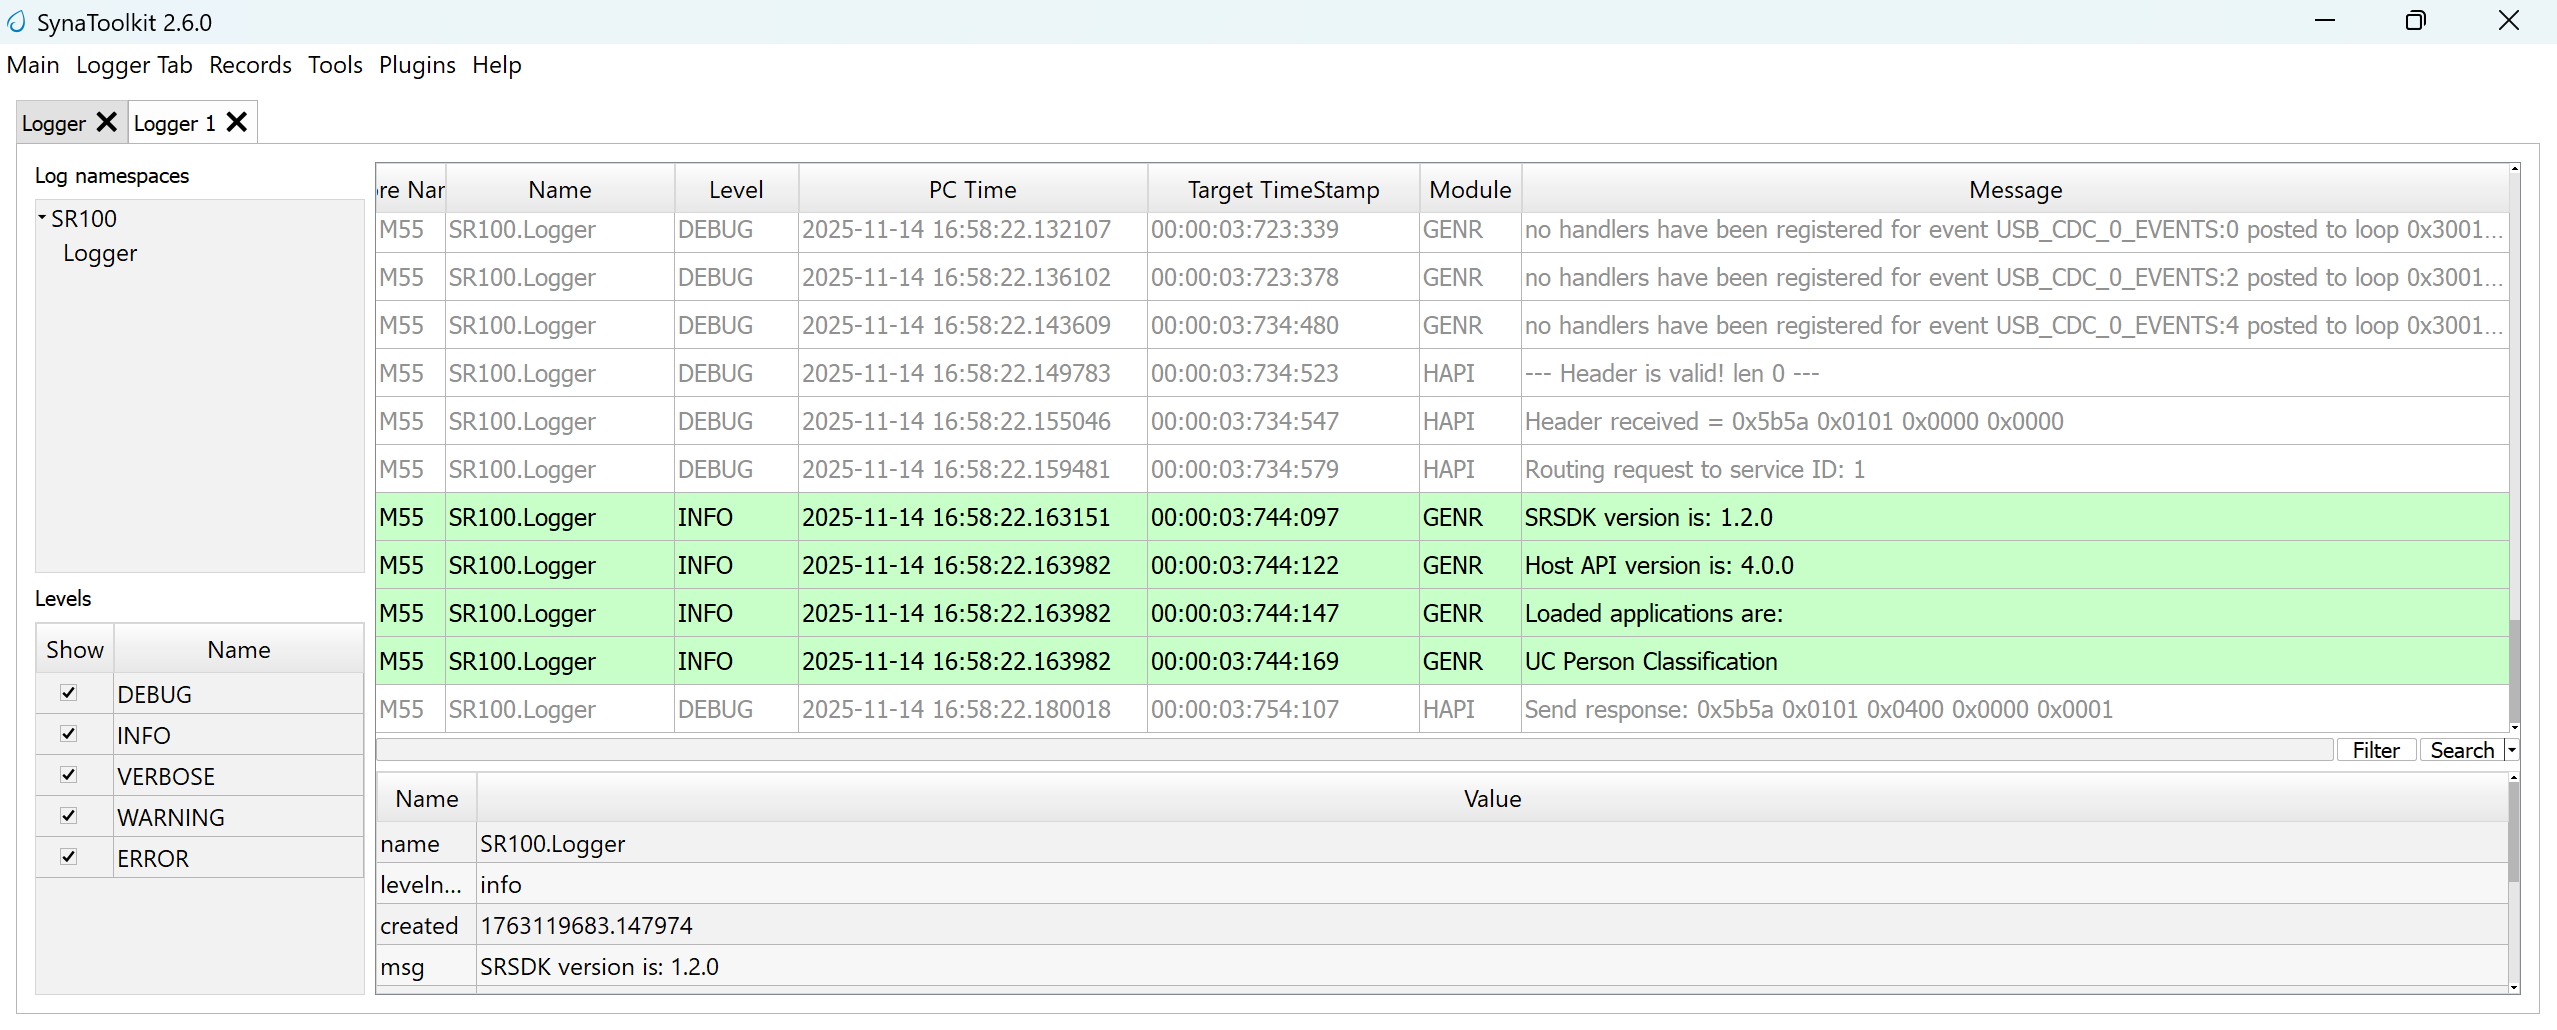Screen dimensions: 2557x1030
Task: Close the Logger 1 tab
Action: pyautogui.click(x=237, y=122)
